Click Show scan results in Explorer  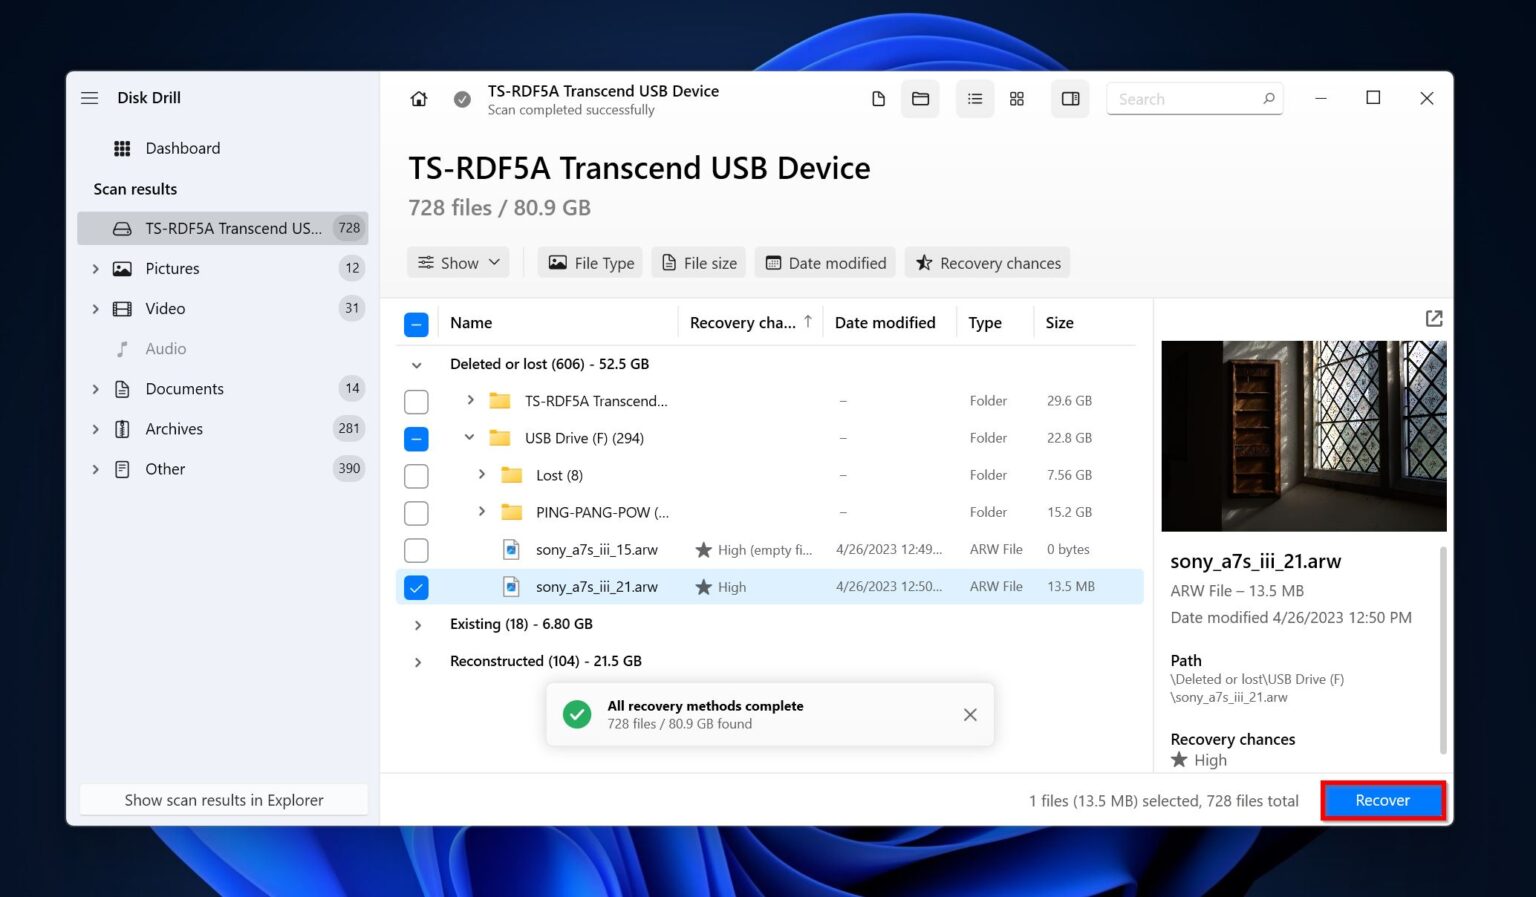[x=224, y=801]
